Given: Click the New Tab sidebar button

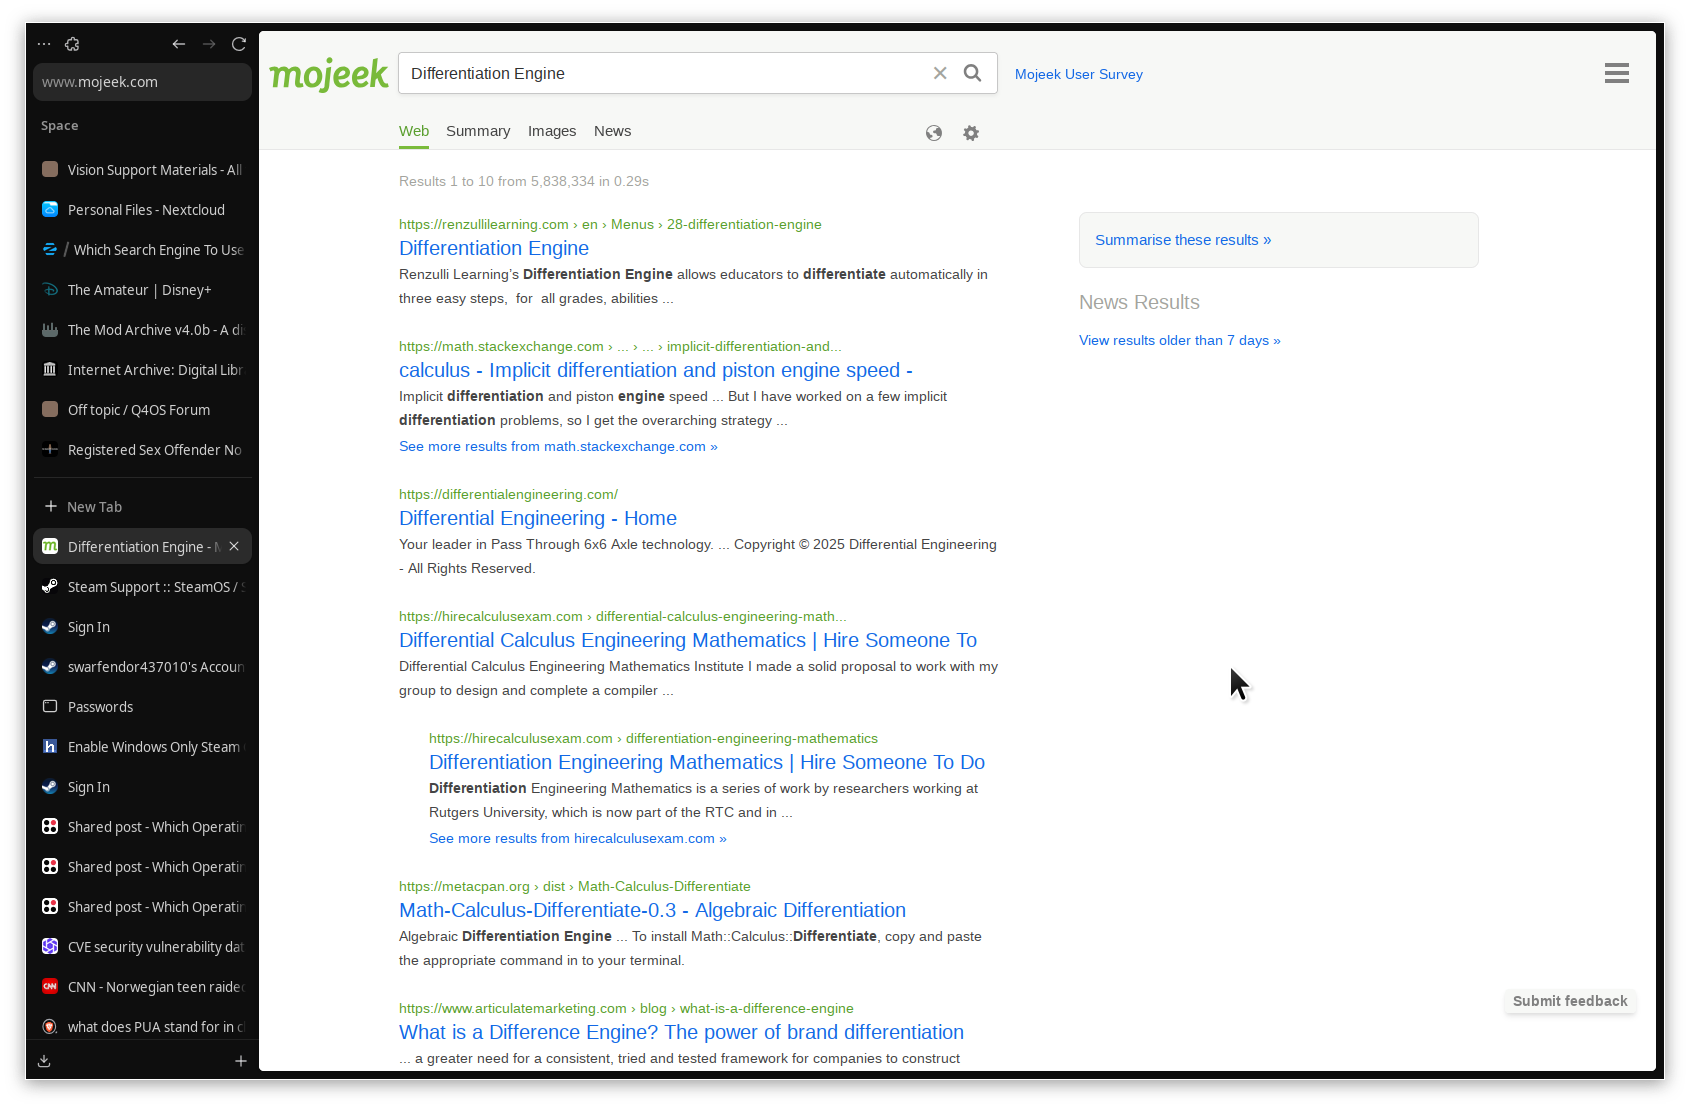Looking at the screenshot, I should tap(94, 507).
